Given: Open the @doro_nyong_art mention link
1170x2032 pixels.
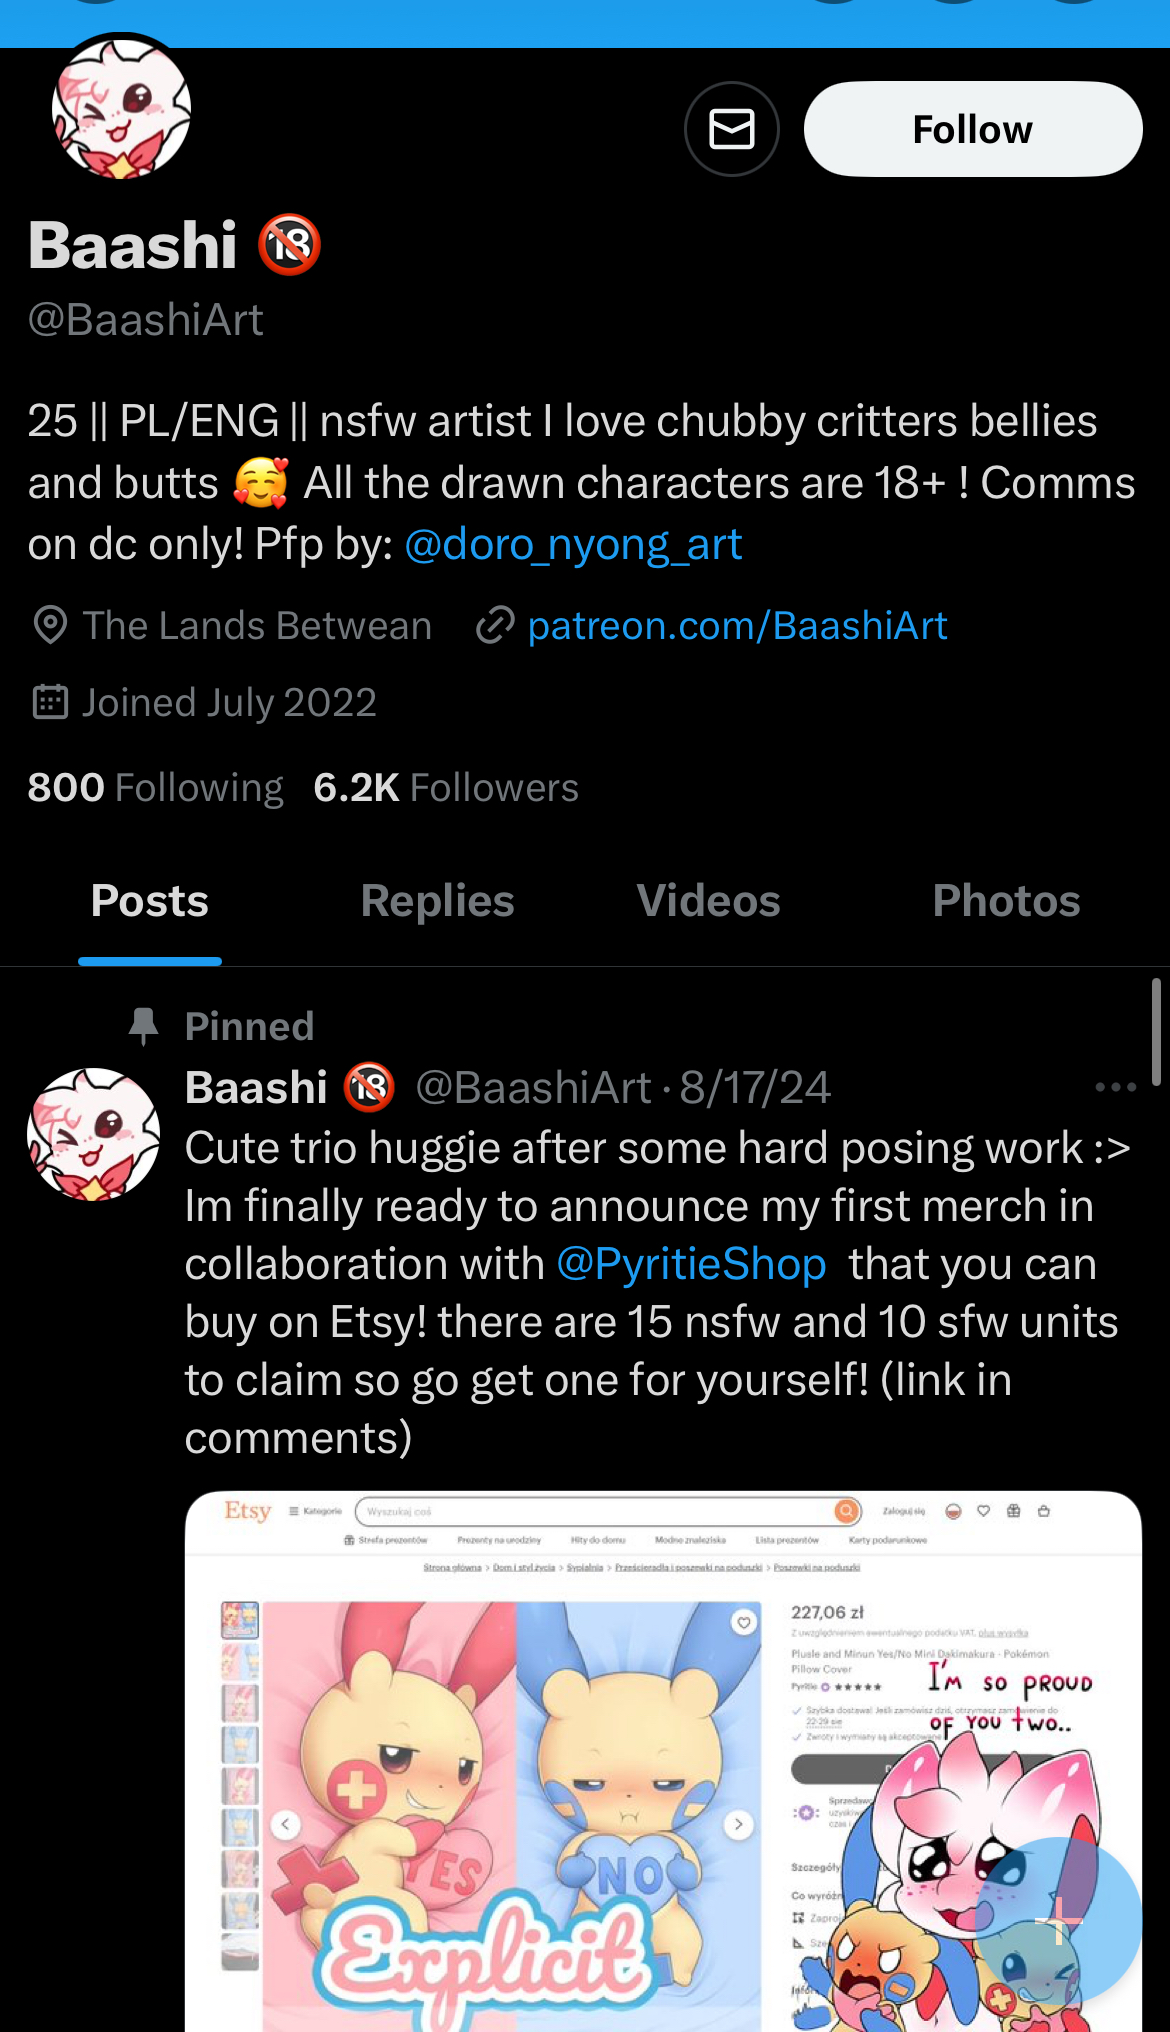Looking at the screenshot, I should point(573,545).
